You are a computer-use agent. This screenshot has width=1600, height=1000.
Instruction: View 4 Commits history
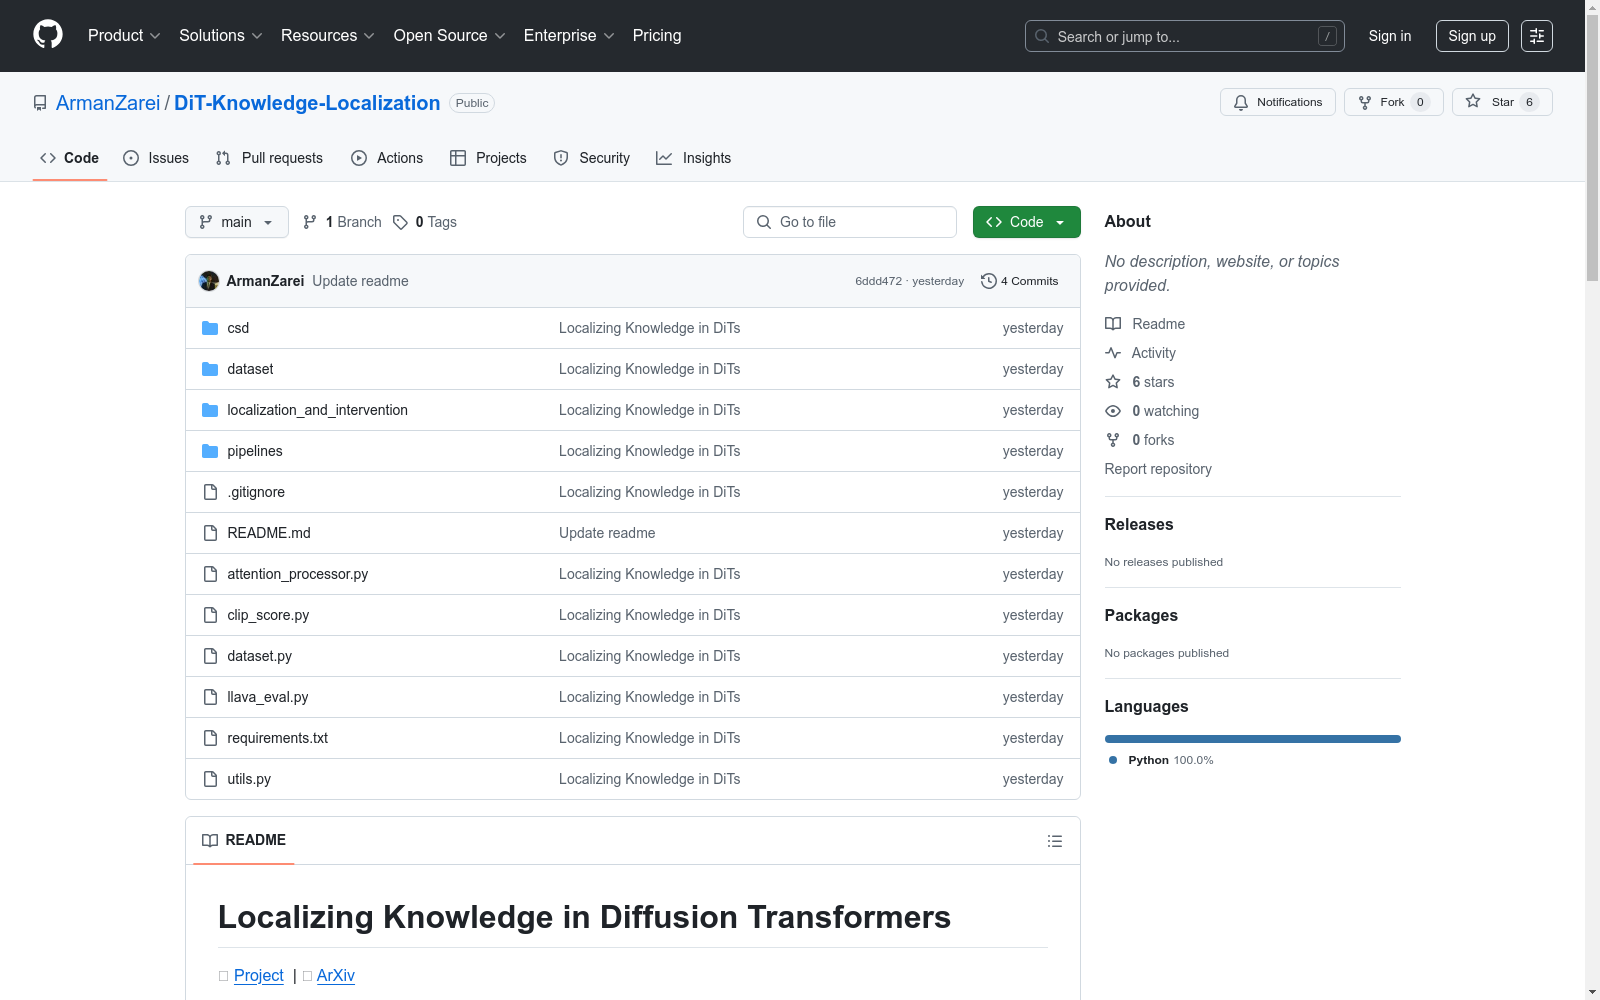point(1020,281)
